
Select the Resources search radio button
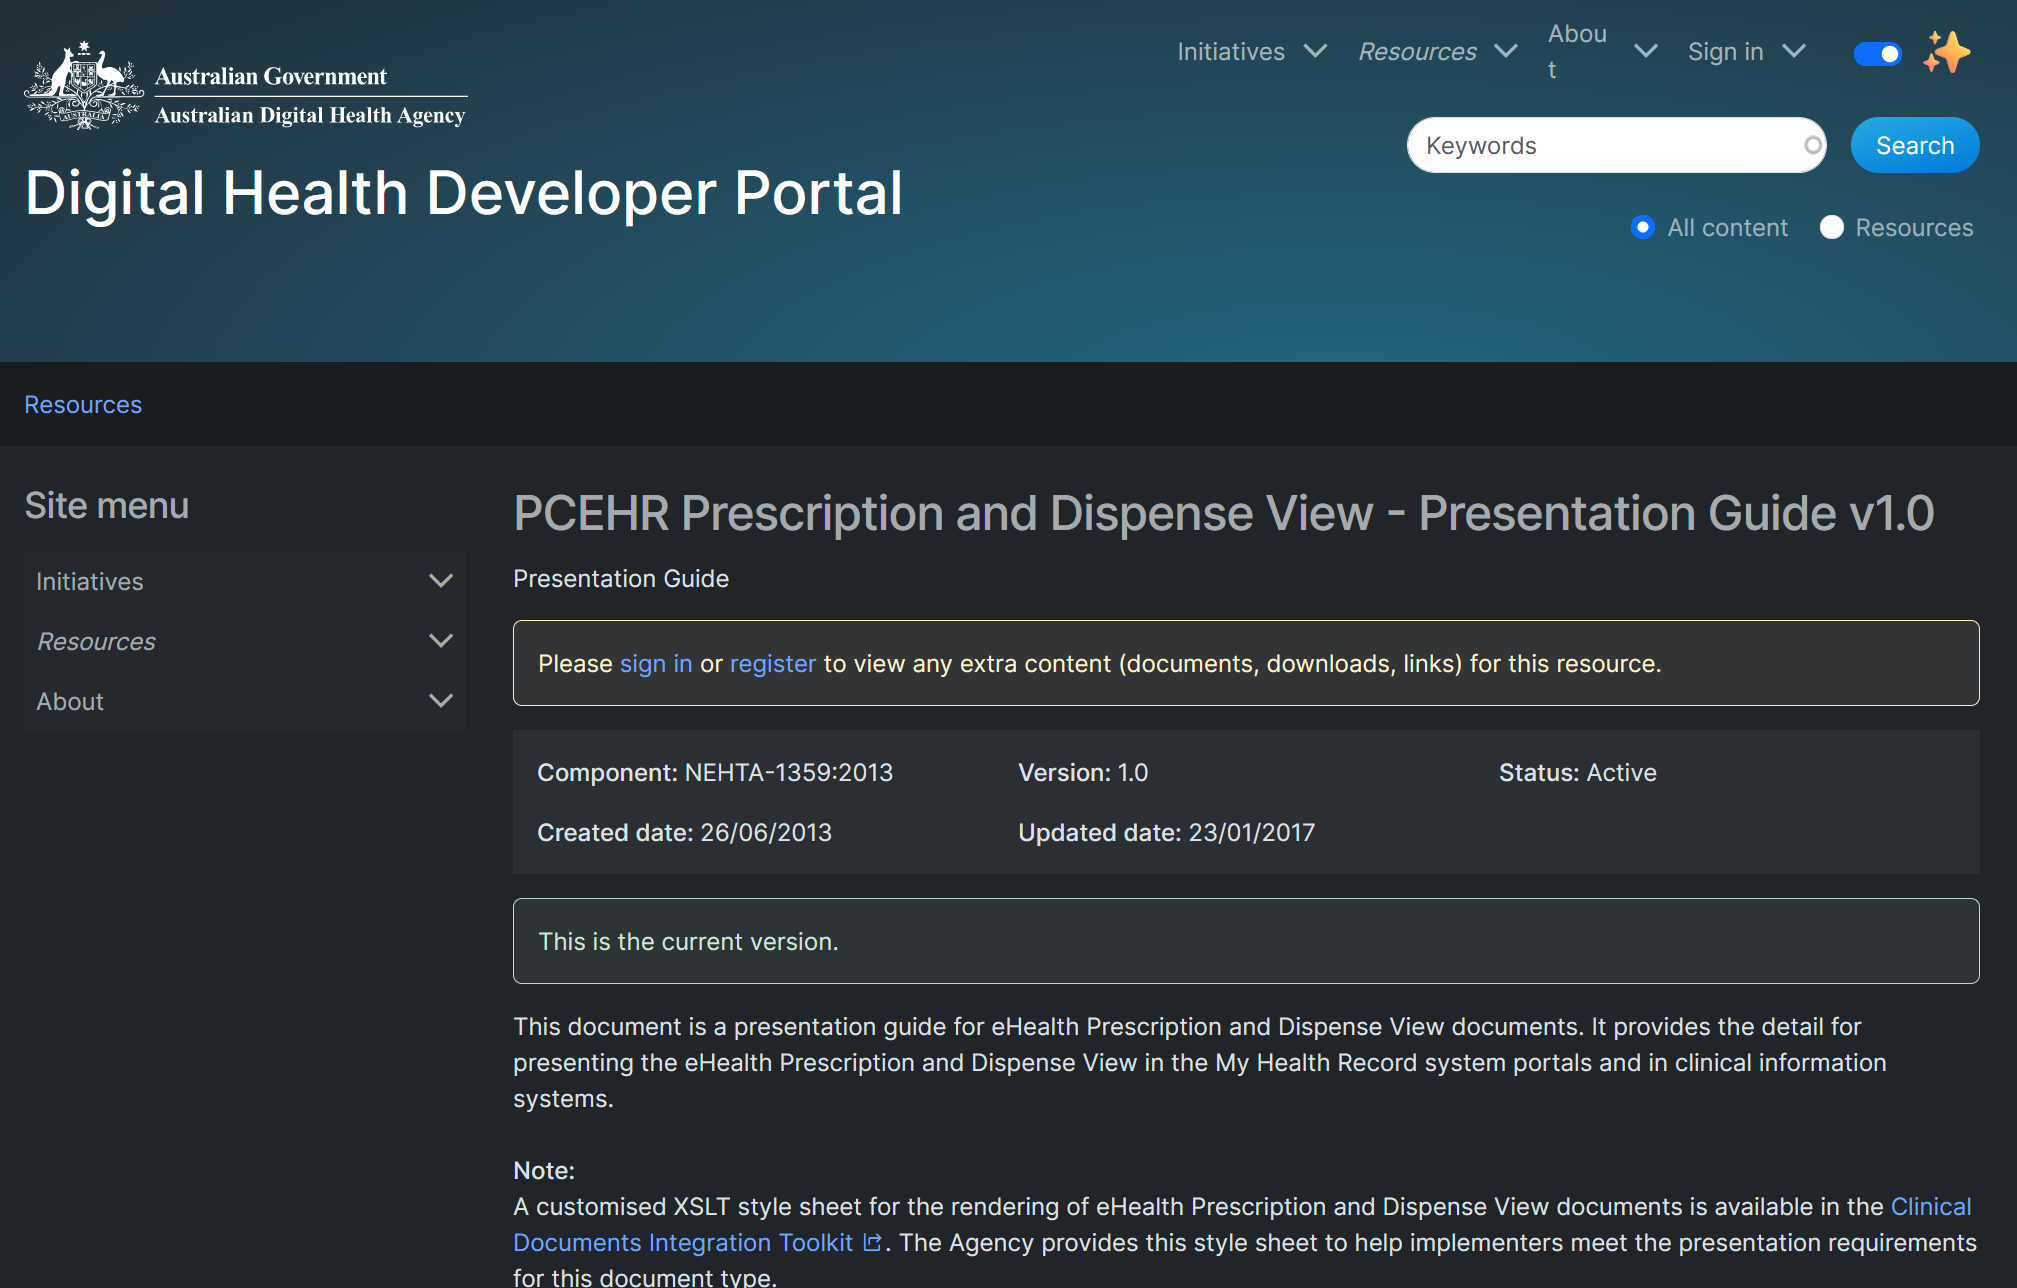tap(1831, 227)
